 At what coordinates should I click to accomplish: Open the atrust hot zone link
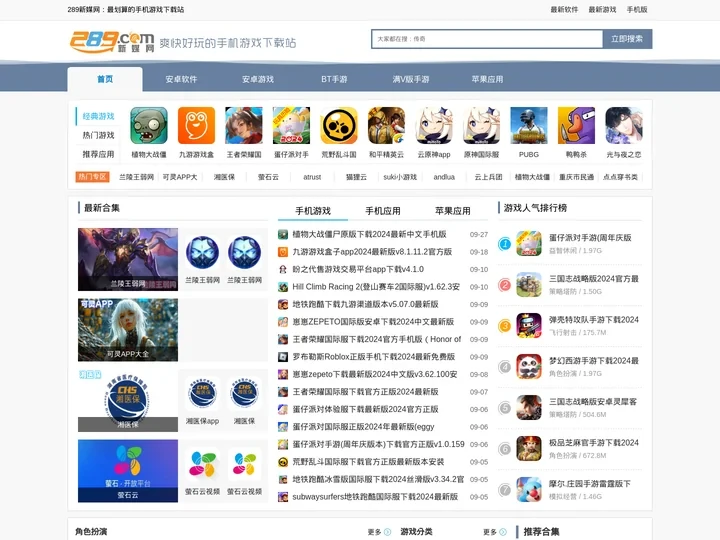(312, 177)
